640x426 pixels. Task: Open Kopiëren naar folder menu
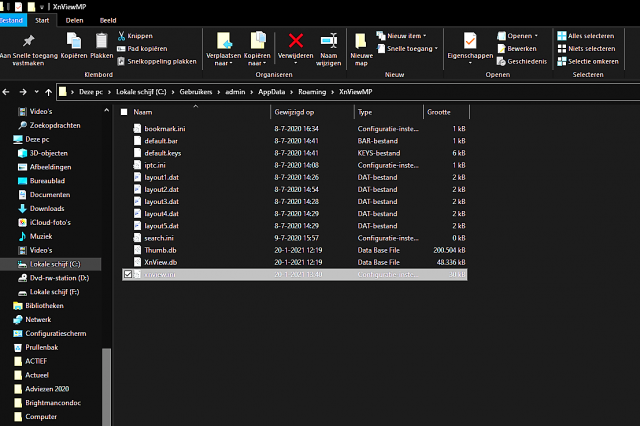(x=257, y=49)
